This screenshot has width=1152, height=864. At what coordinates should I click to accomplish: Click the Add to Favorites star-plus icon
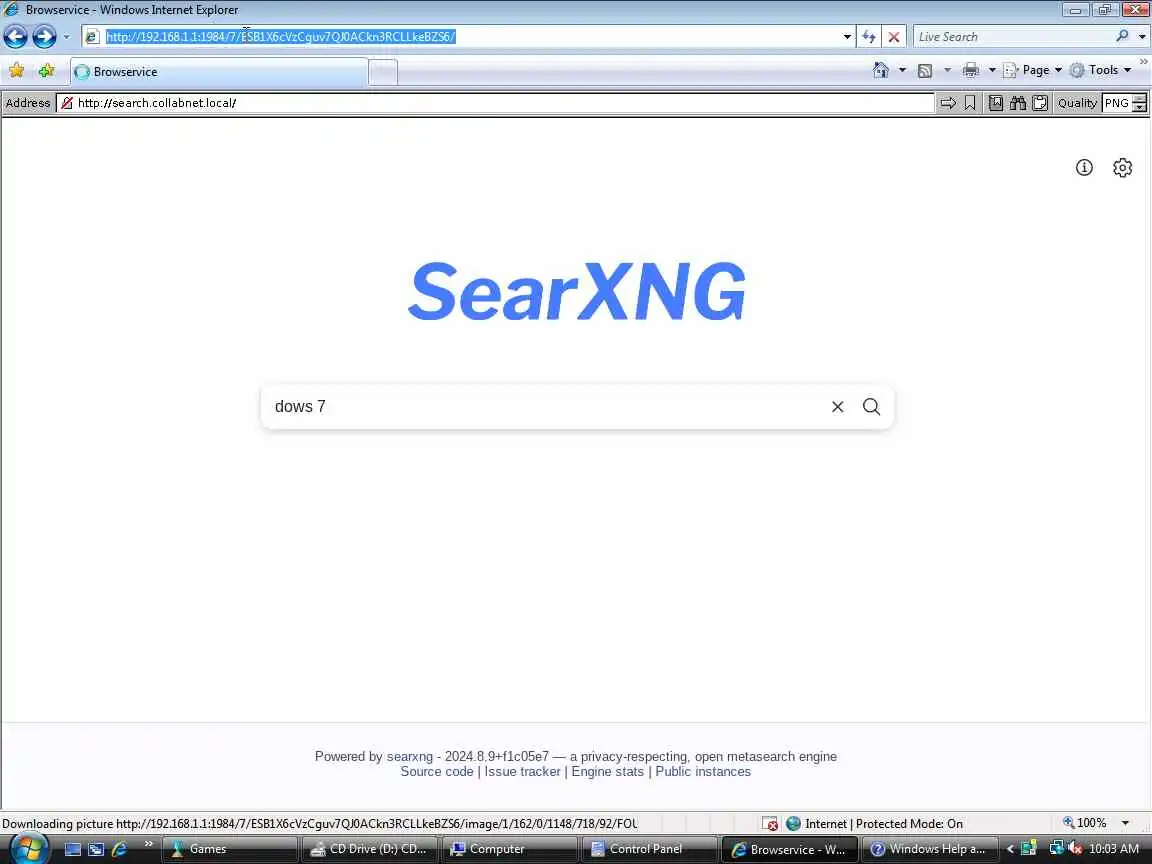(46, 71)
